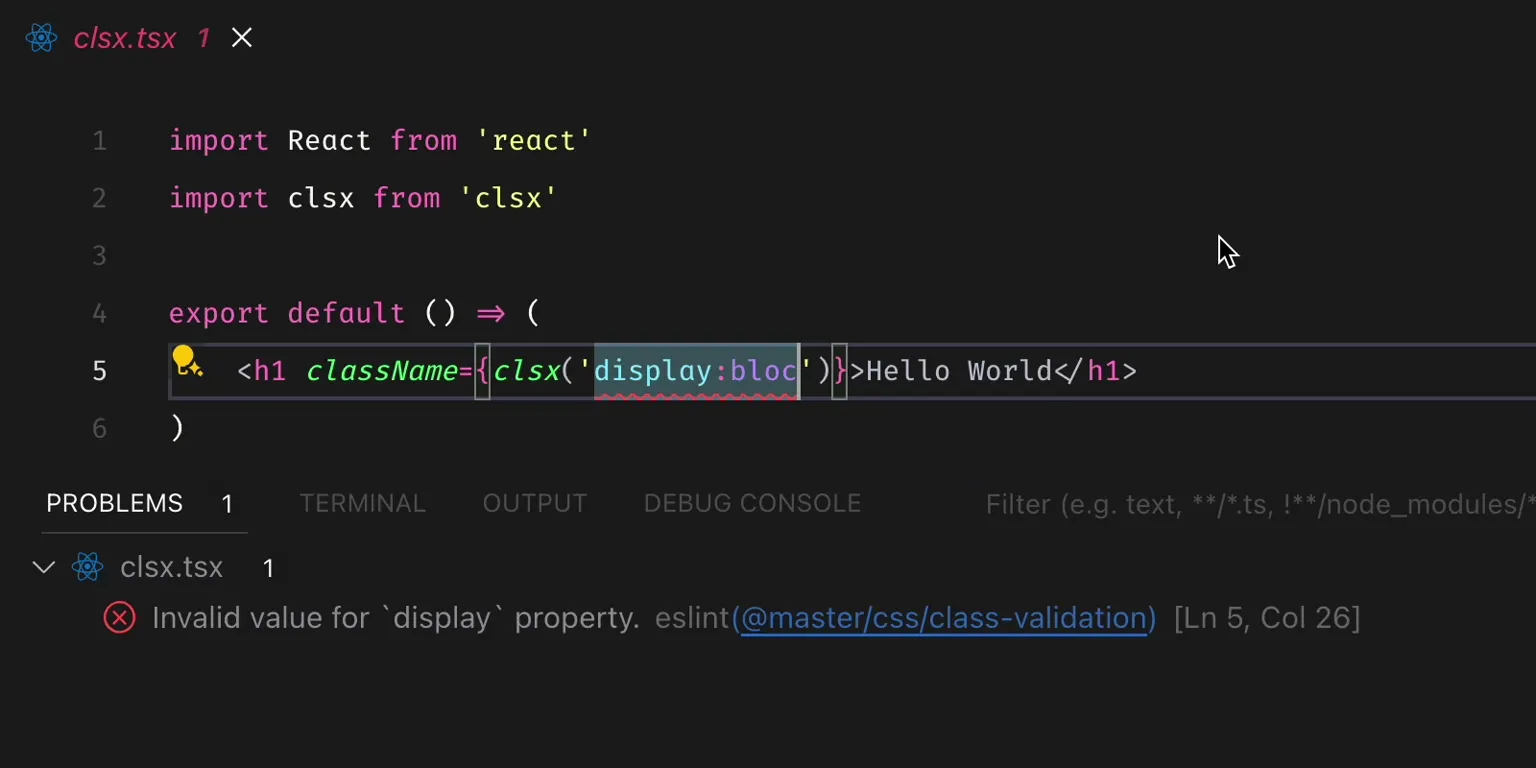This screenshot has width=1536, height=768.
Task: Click the 'display:bloc' string with error underline
Action: coord(696,371)
